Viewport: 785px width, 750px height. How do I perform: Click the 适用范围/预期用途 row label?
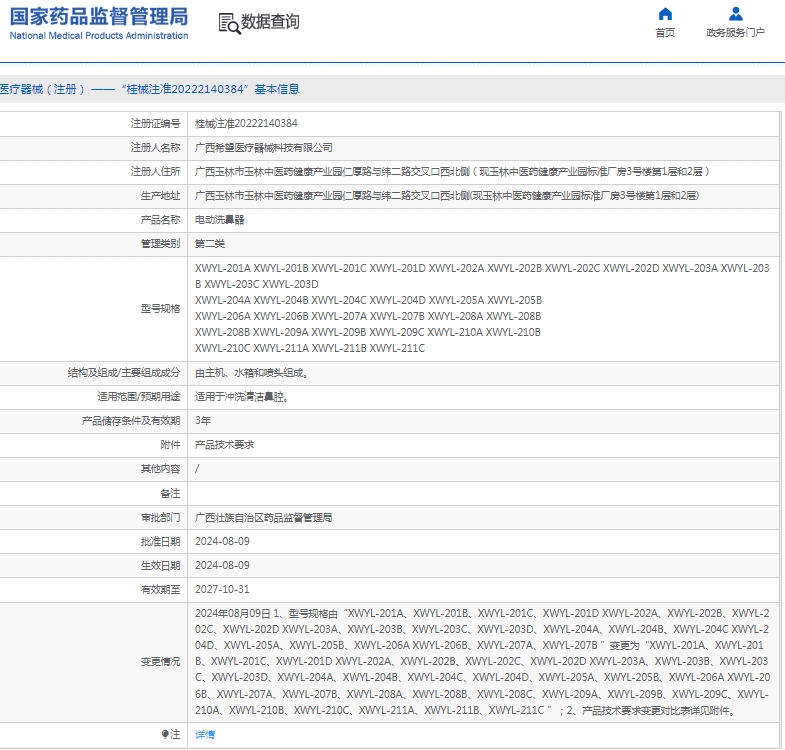[139, 397]
